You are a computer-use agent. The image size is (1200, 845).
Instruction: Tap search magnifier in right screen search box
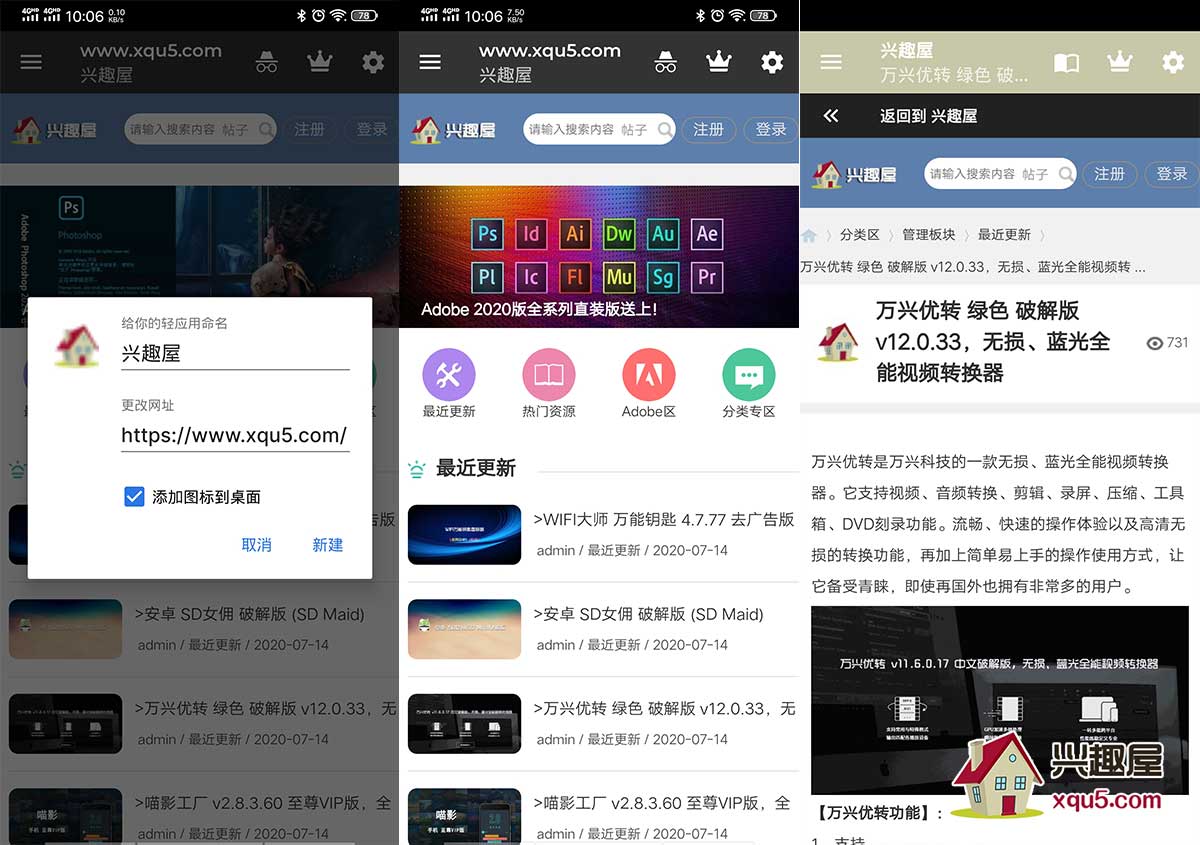click(1067, 174)
